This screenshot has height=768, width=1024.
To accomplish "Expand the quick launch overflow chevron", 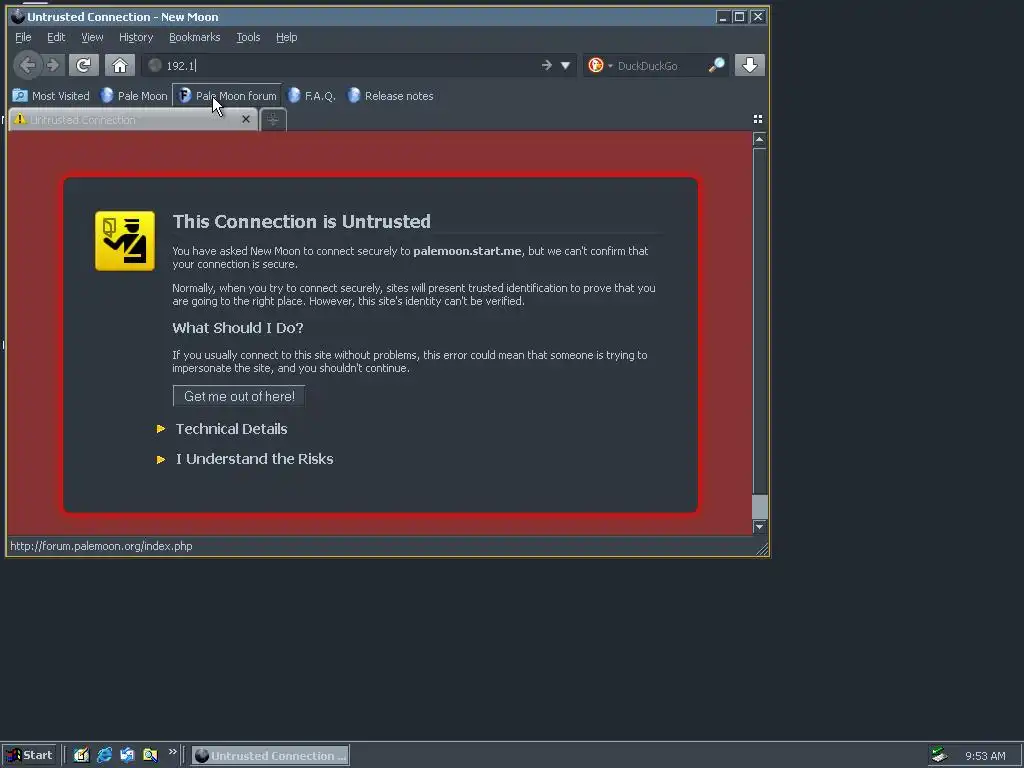I will (172, 752).
